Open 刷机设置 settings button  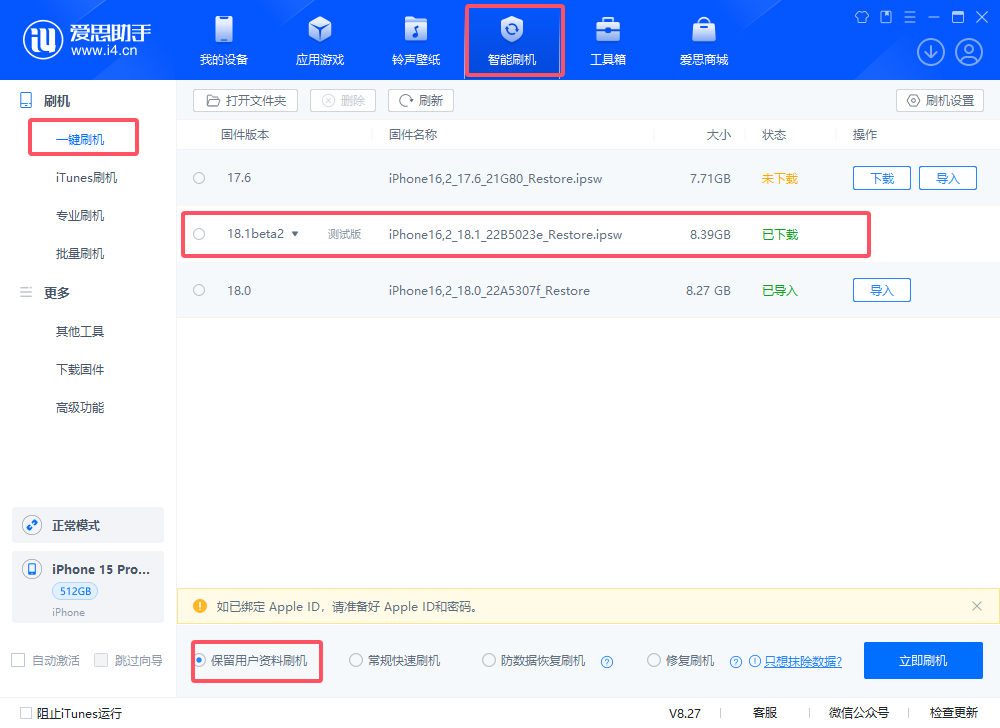[x=940, y=101]
